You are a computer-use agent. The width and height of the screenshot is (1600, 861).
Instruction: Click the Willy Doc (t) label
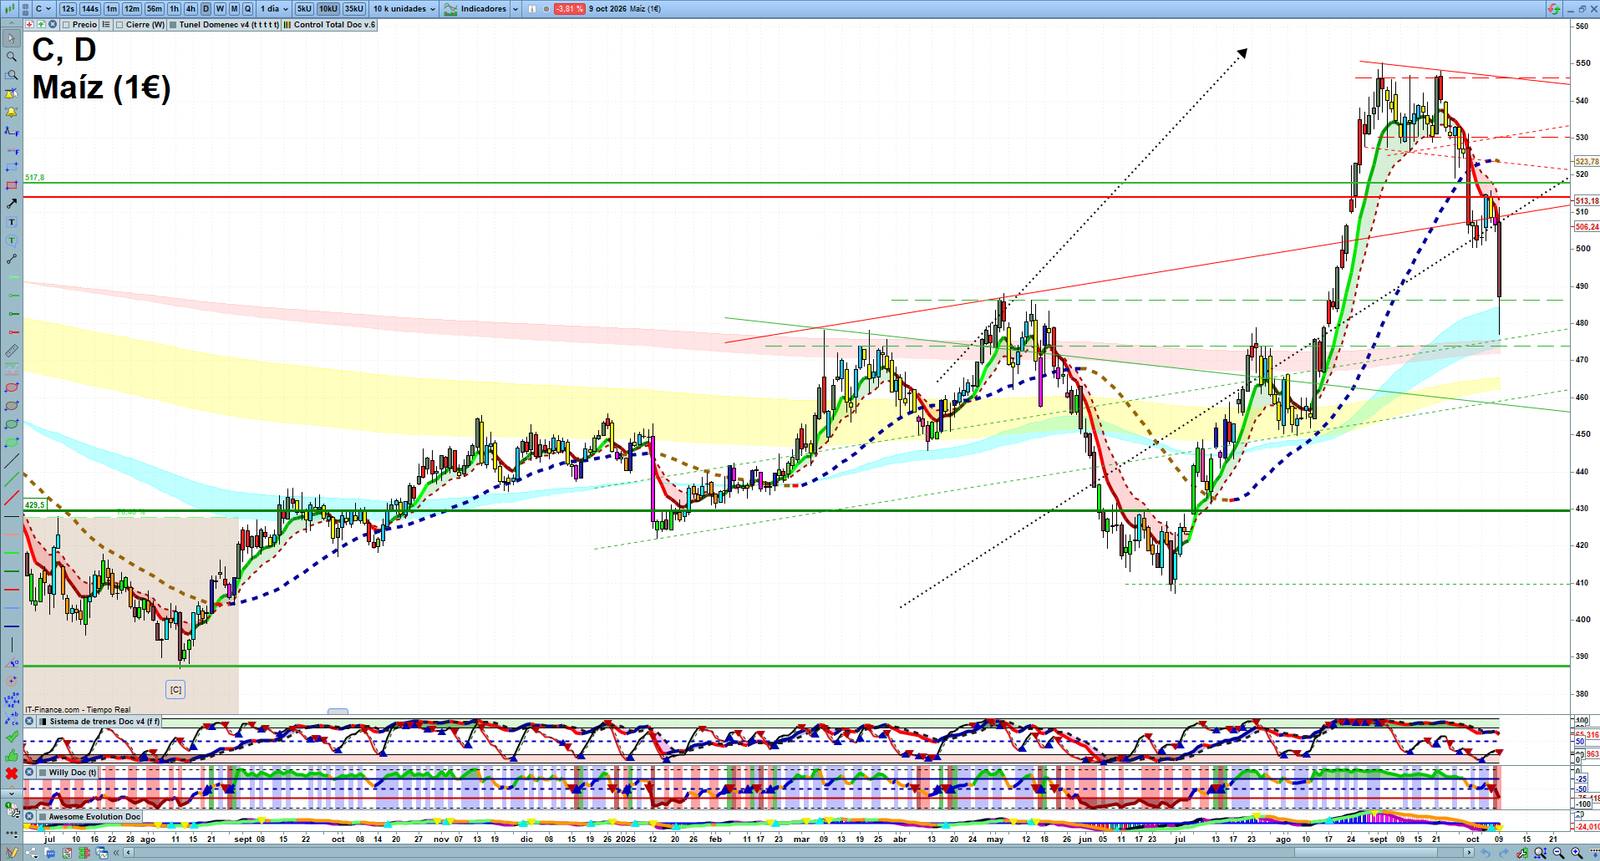click(73, 772)
